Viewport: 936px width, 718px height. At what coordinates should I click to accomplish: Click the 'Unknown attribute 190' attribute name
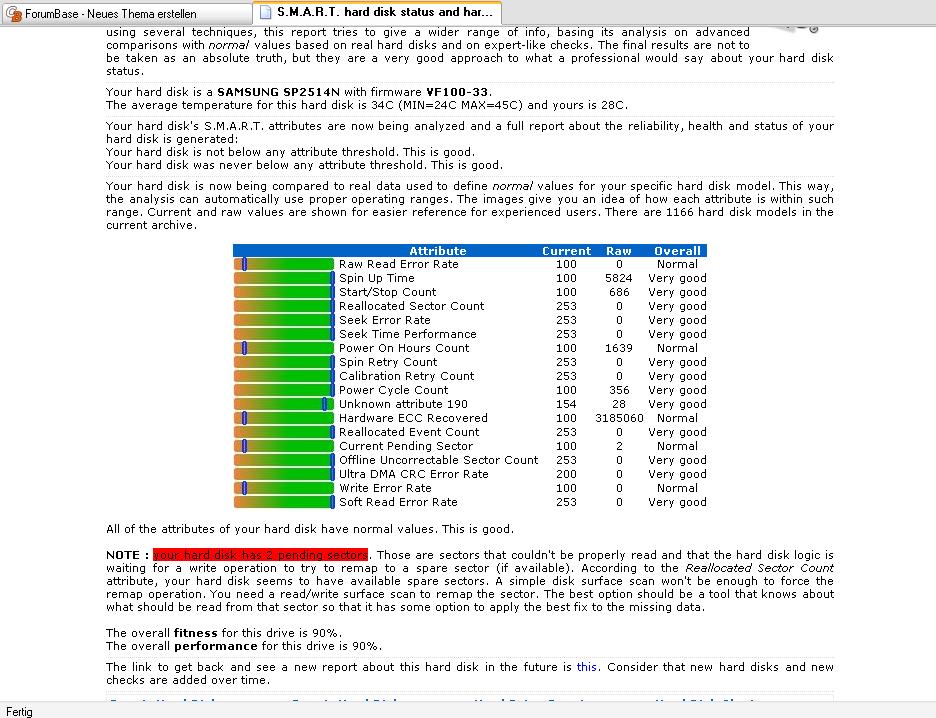coord(404,404)
